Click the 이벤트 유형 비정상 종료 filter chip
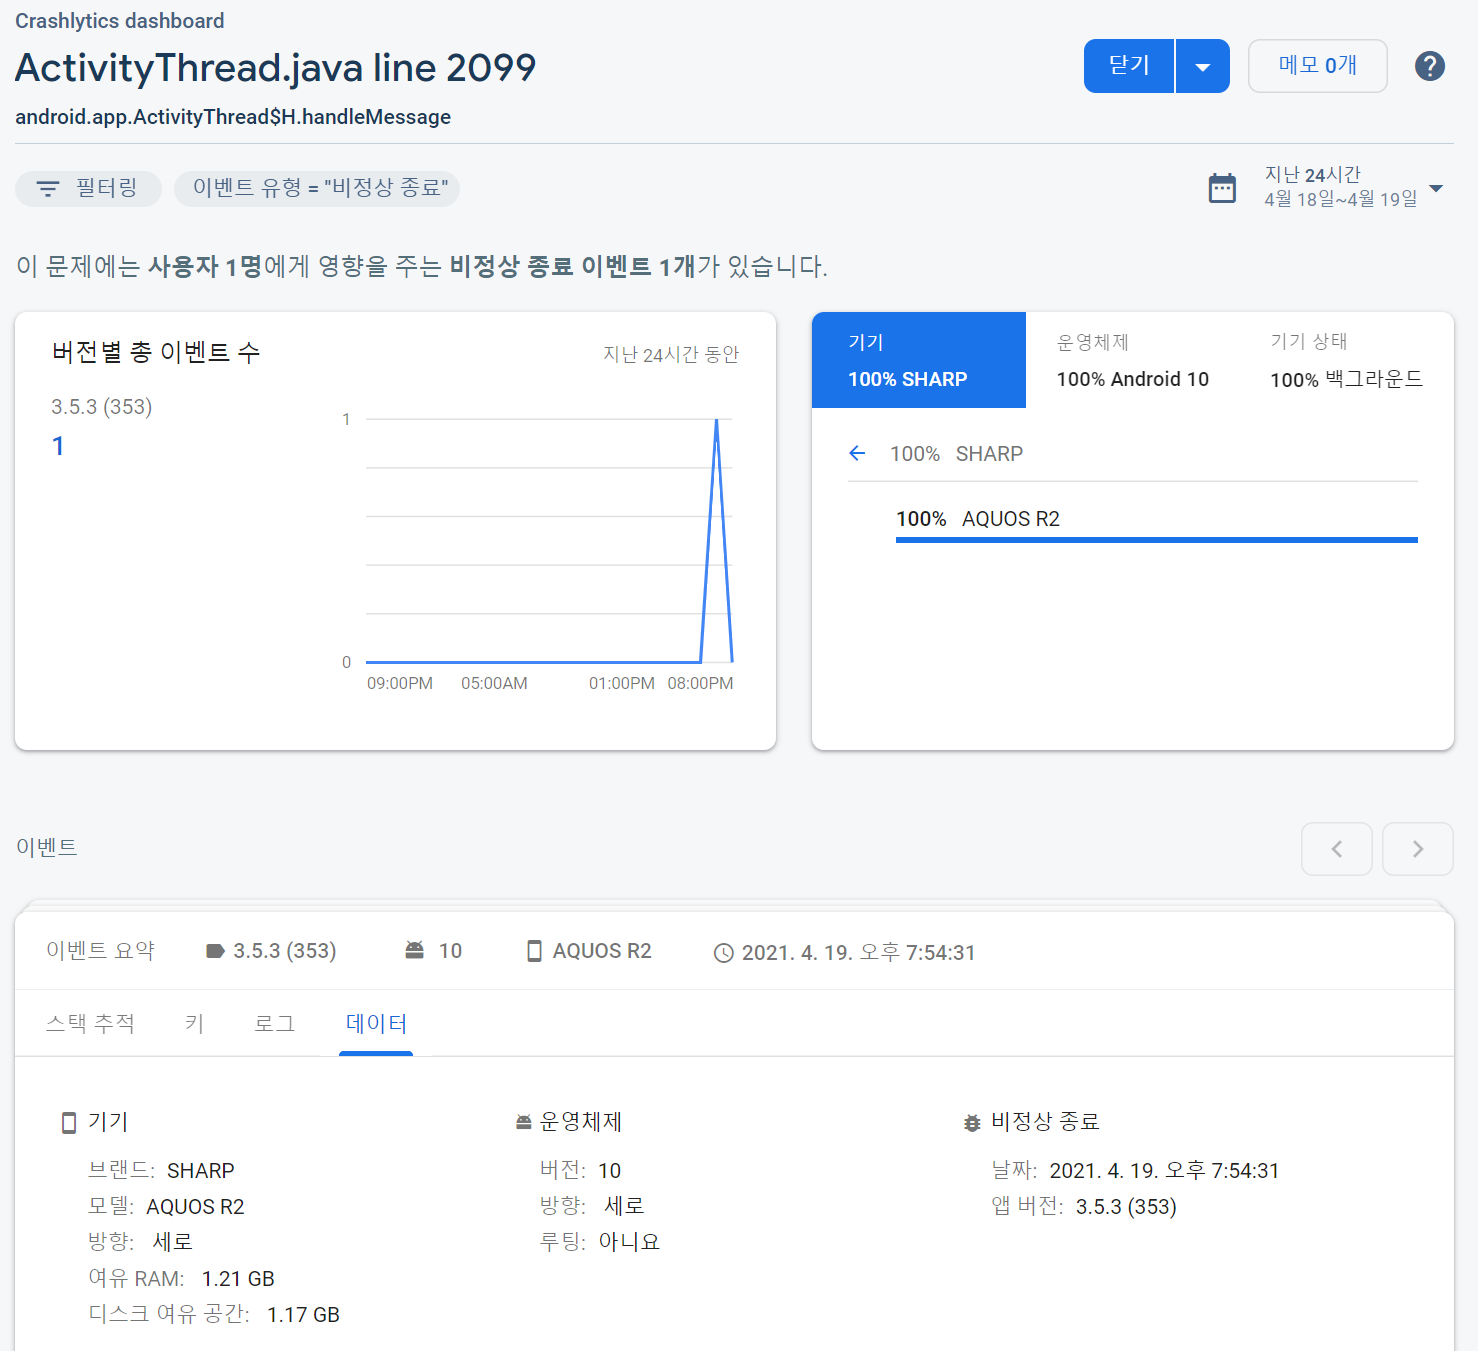 tap(317, 188)
